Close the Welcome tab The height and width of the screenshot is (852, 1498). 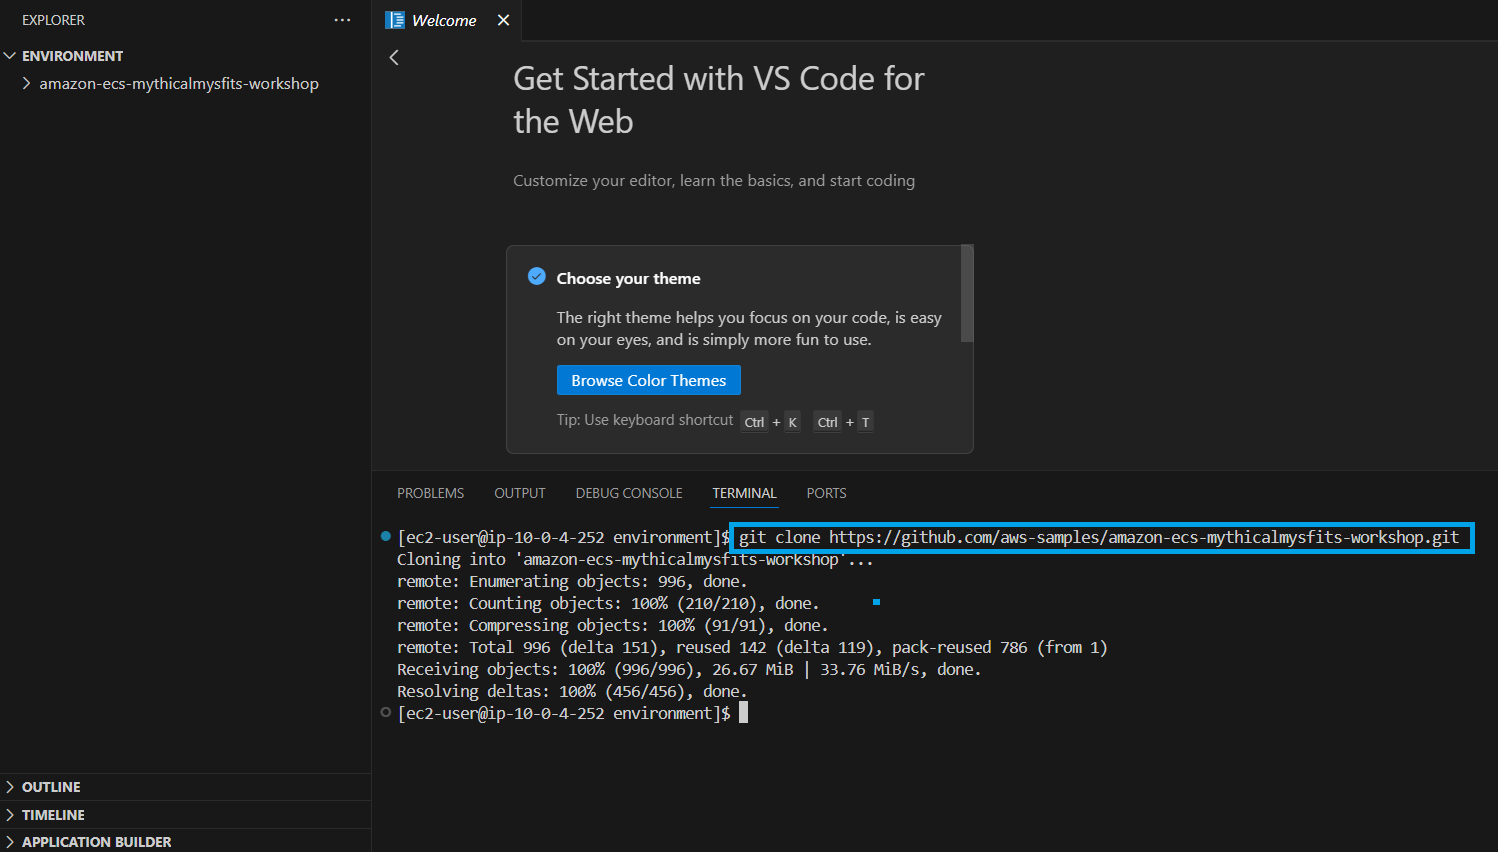pyautogui.click(x=503, y=20)
